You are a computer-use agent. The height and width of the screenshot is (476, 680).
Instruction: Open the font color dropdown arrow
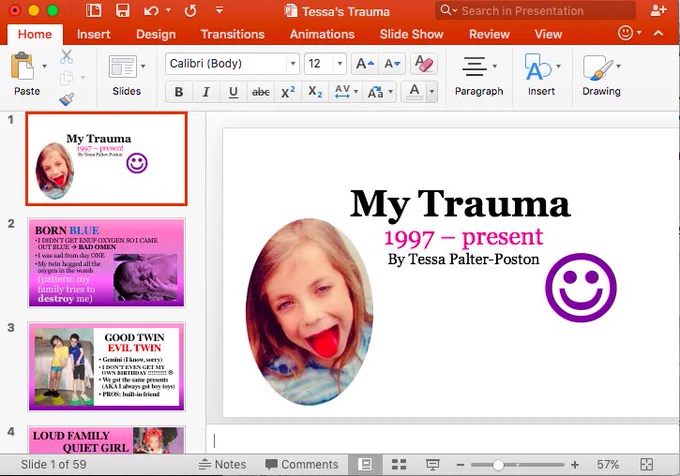tap(432, 91)
